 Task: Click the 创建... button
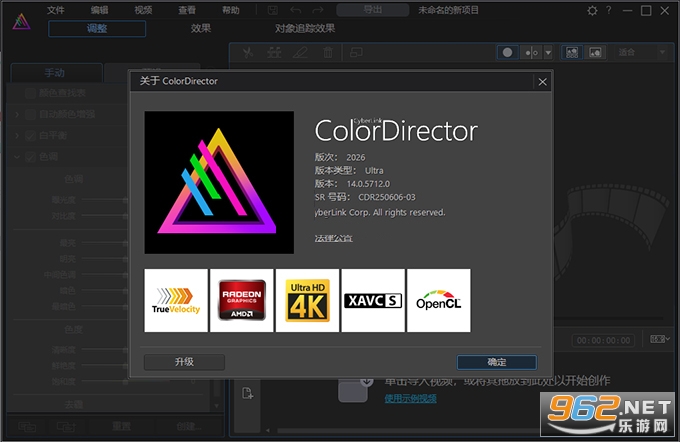point(189,426)
